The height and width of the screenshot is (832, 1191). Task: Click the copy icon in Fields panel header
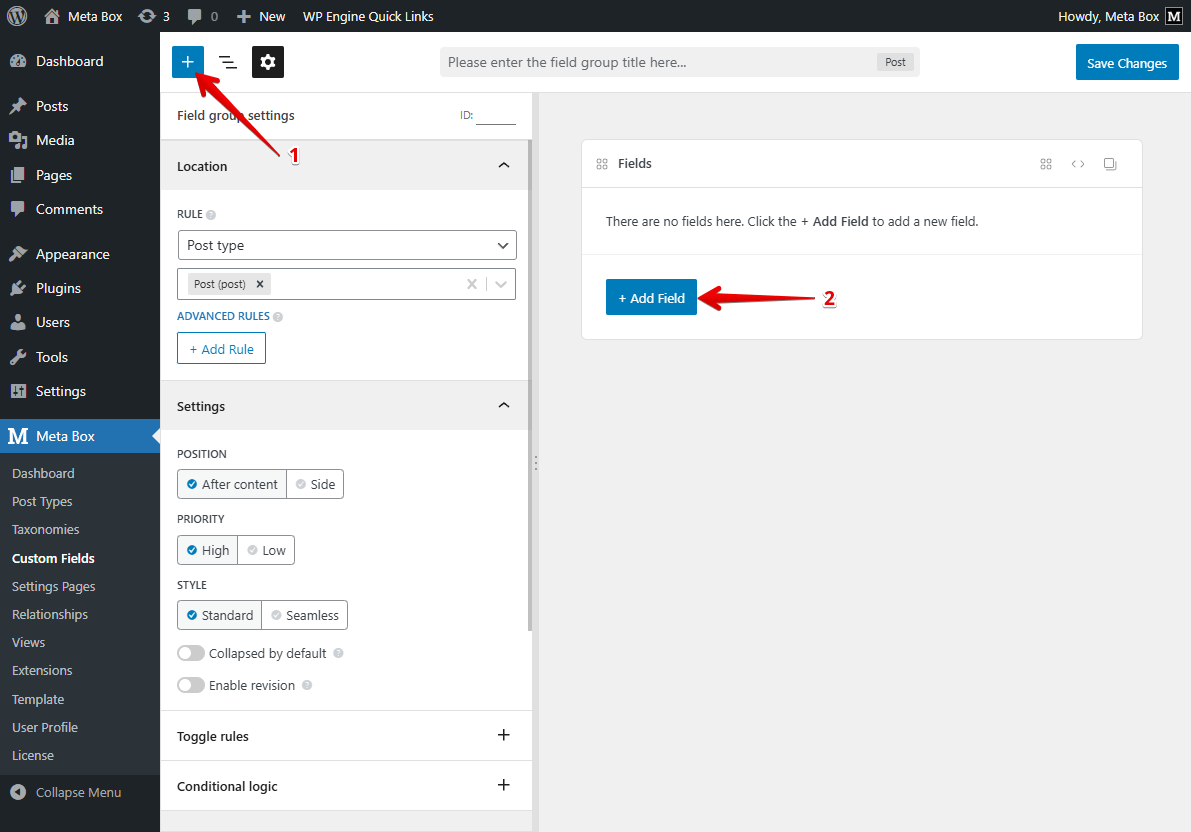[1110, 164]
